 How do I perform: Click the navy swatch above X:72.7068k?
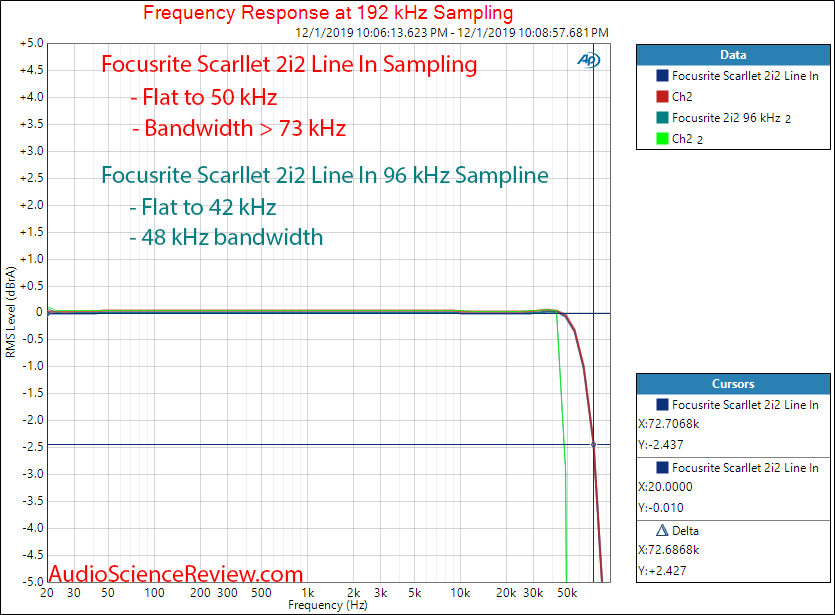tap(662, 405)
